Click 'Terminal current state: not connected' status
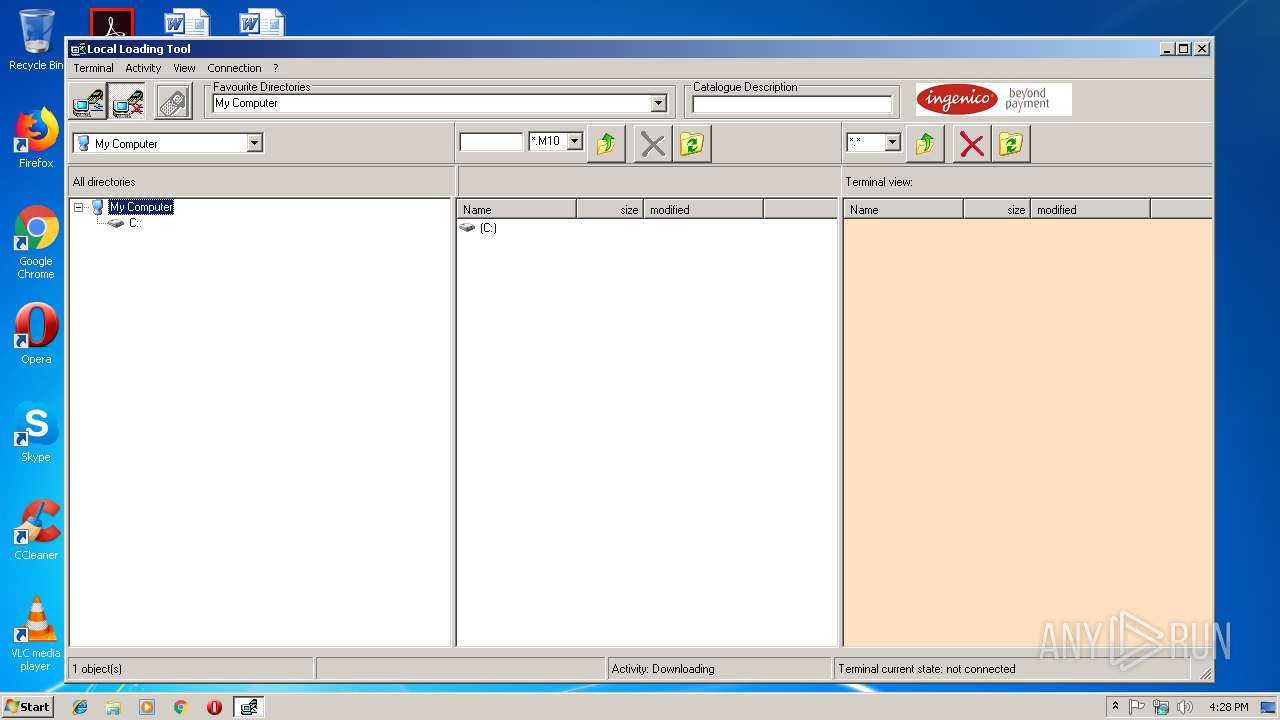 click(927, 669)
